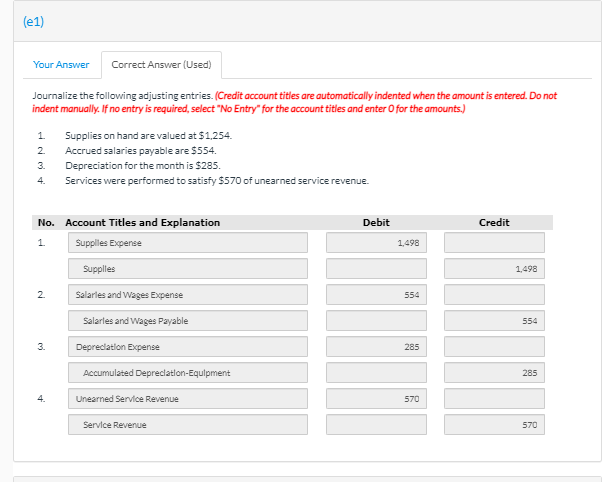Click the 285 debit field for Depreciation Expense
602x482 pixels.
coord(376,347)
